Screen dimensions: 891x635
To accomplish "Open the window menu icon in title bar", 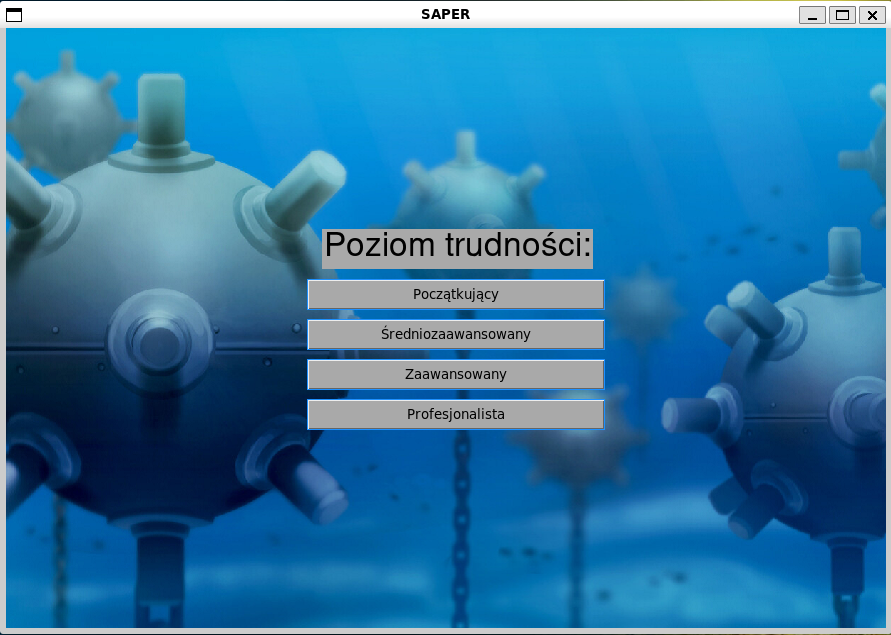I will [14, 15].
